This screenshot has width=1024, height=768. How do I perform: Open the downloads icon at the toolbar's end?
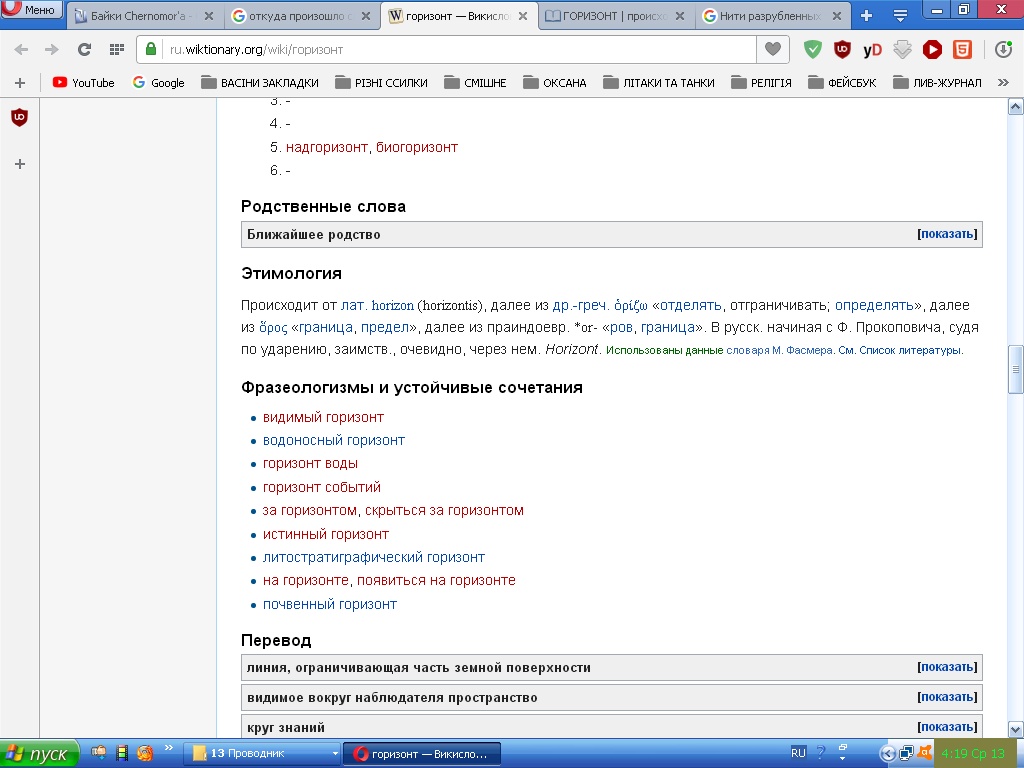tap(1004, 50)
